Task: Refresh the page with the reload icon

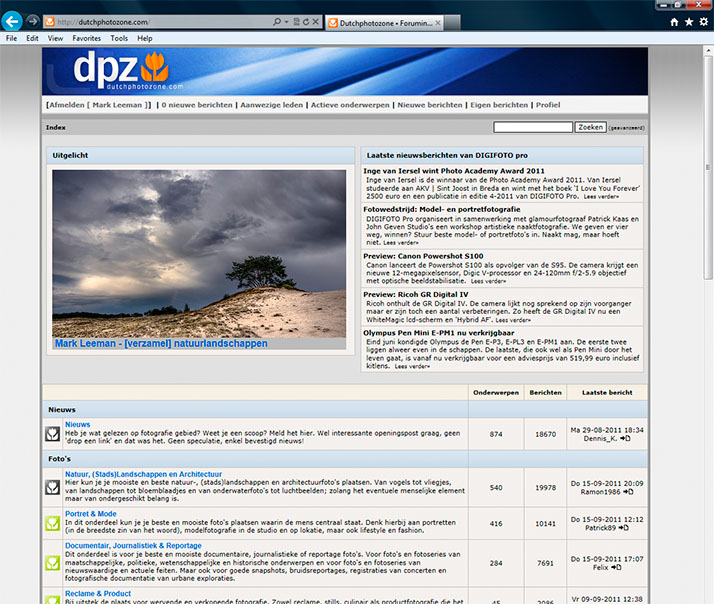Action: point(306,22)
